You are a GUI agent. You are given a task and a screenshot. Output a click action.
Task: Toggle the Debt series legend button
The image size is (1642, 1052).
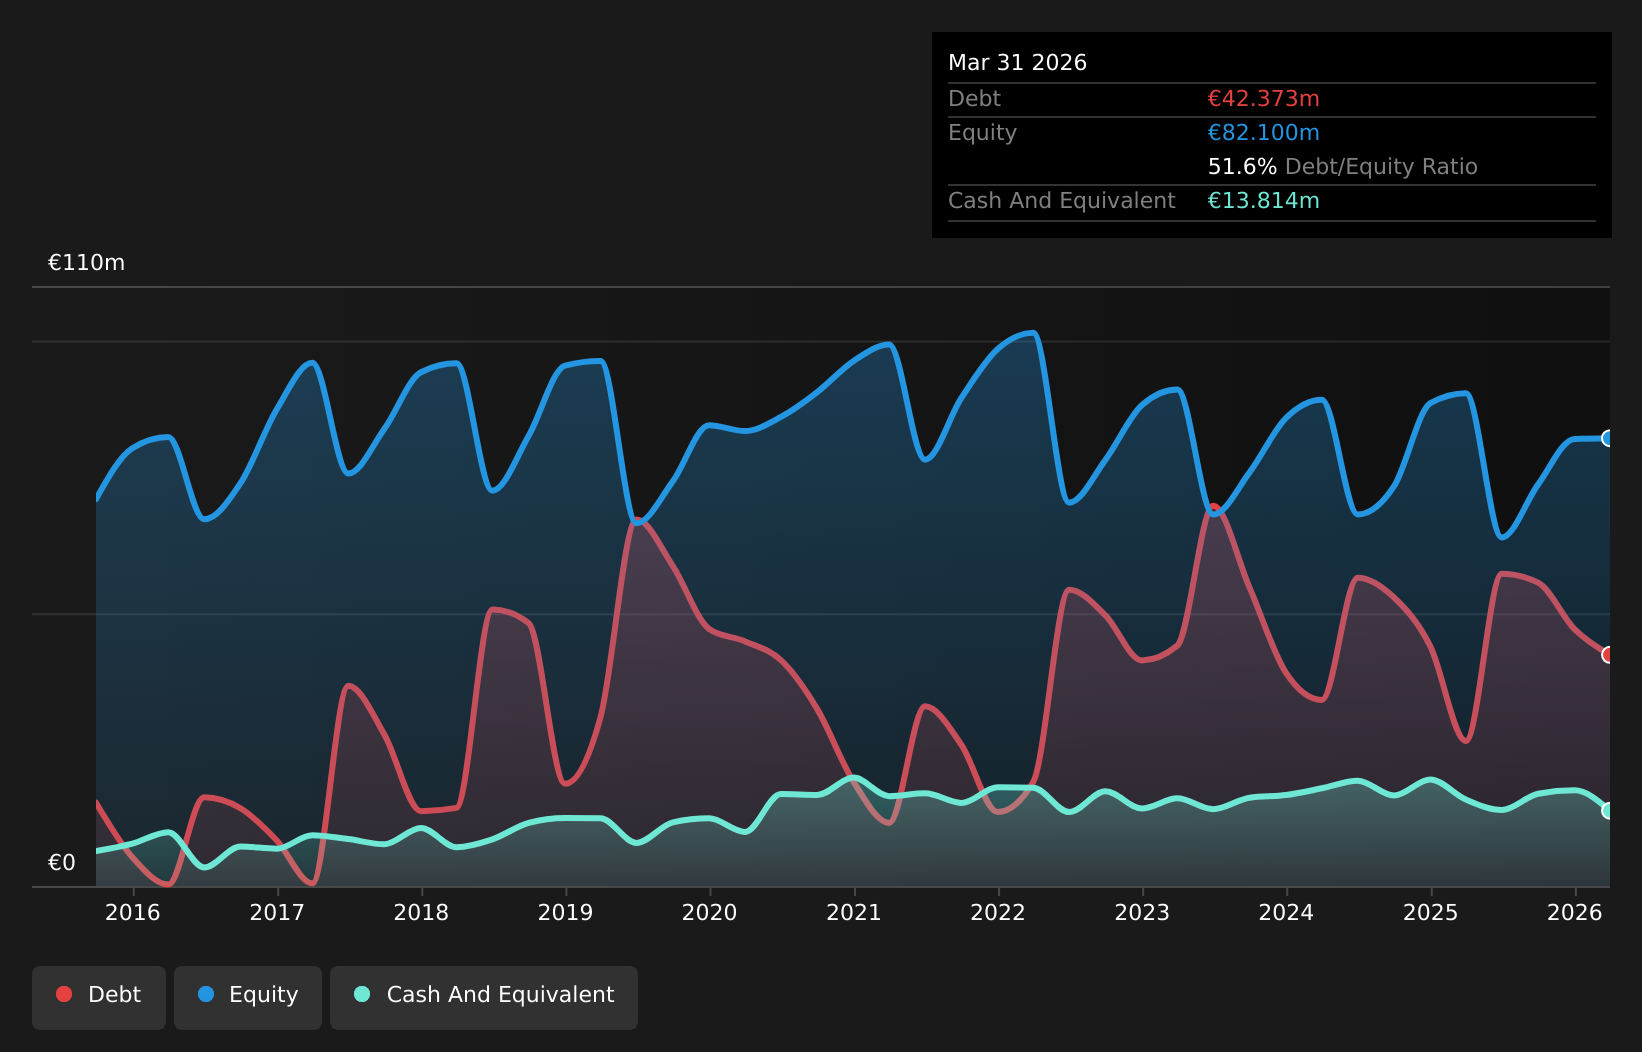(x=99, y=997)
